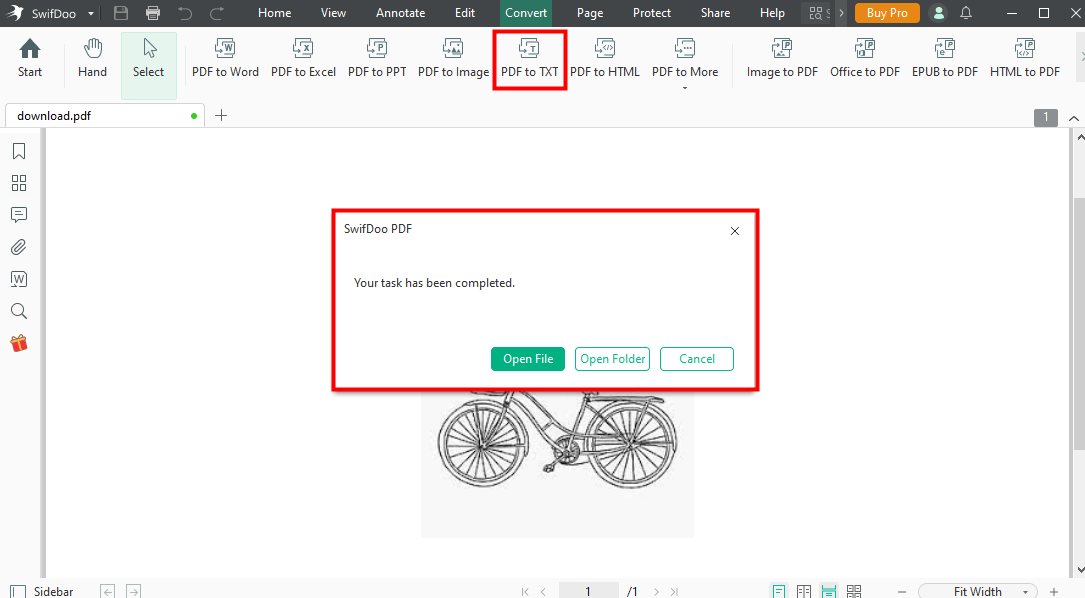Choose PDF to Excel conversion
The width and height of the screenshot is (1085, 598).
[303, 59]
